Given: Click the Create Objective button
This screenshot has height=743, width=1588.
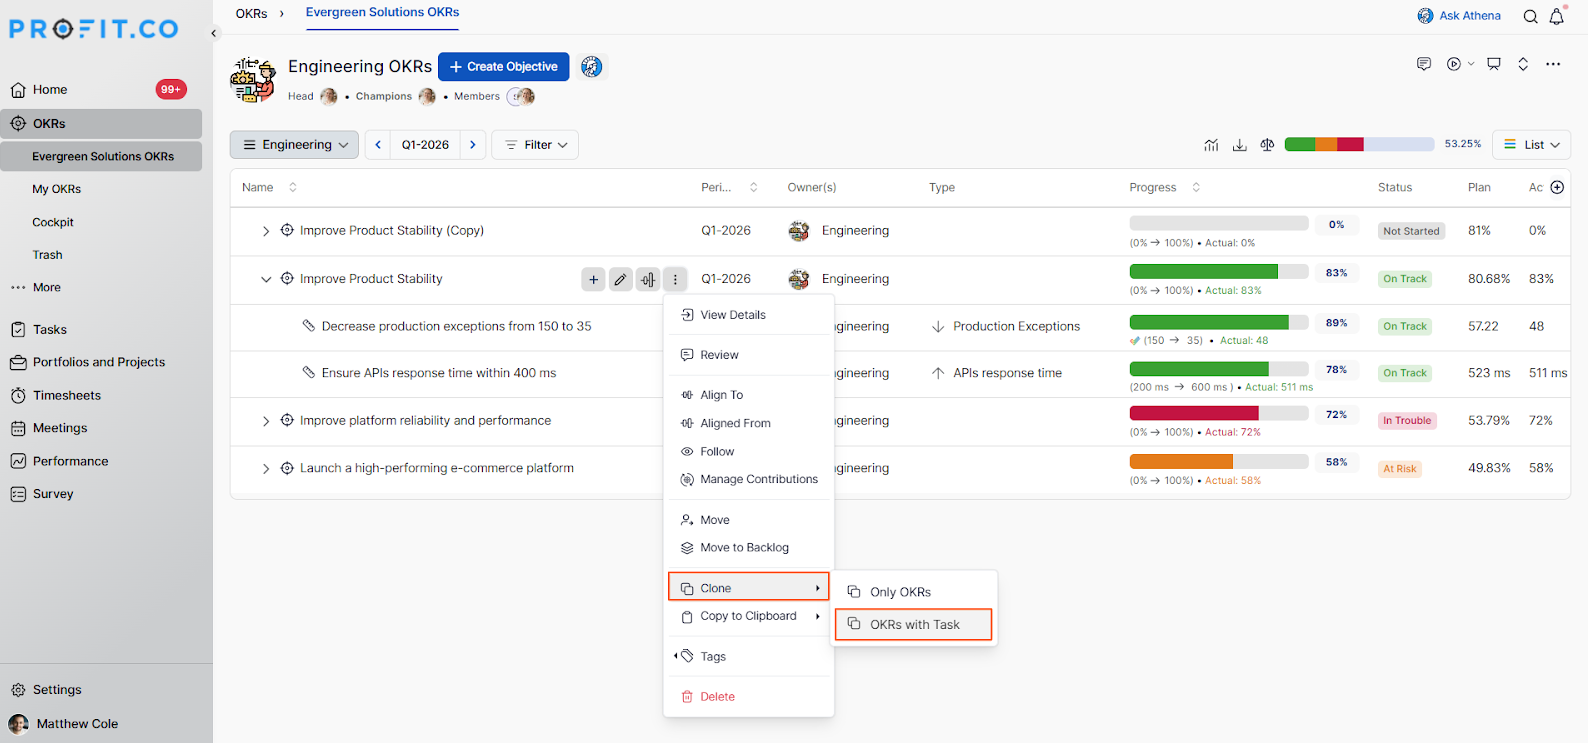Looking at the screenshot, I should coord(503,67).
